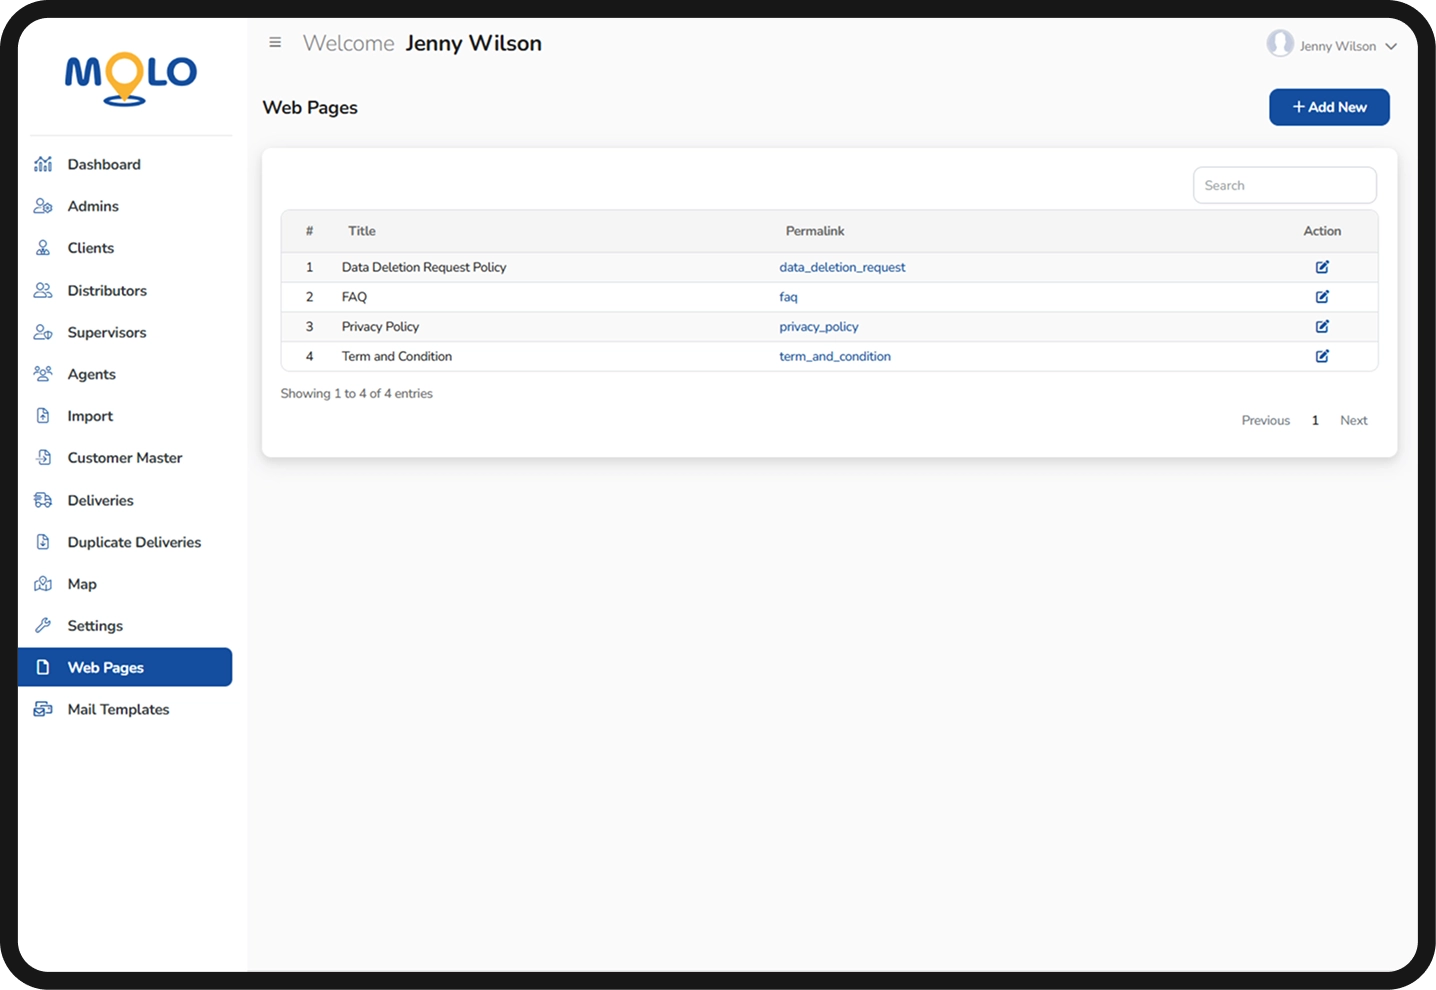The width and height of the screenshot is (1436, 990).
Task: Sort the table by the Title column header
Action: (362, 231)
